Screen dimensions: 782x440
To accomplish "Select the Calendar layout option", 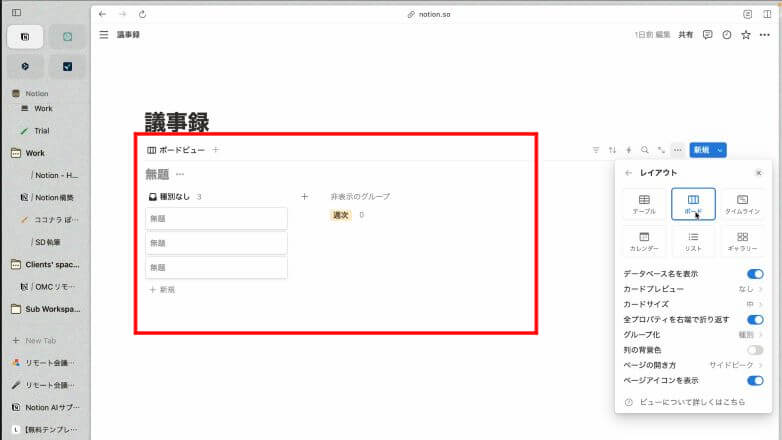I will [644, 241].
